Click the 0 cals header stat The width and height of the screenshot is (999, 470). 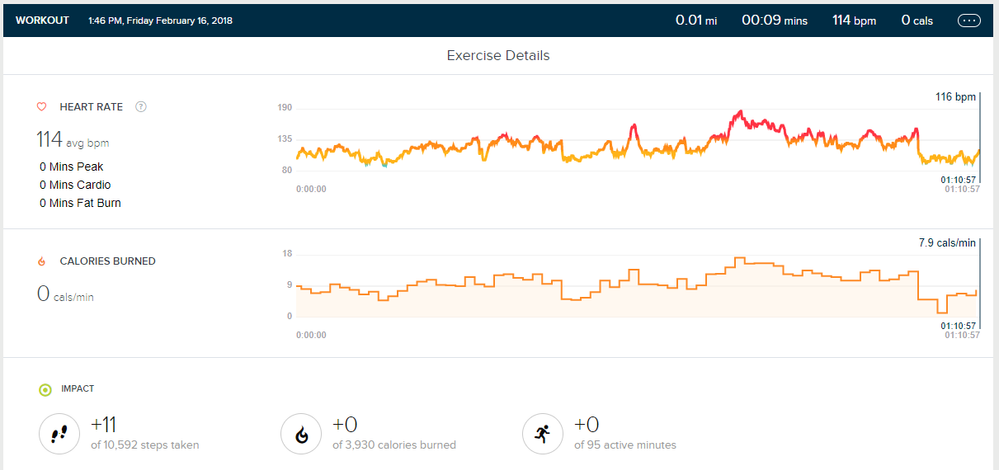click(x=918, y=20)
